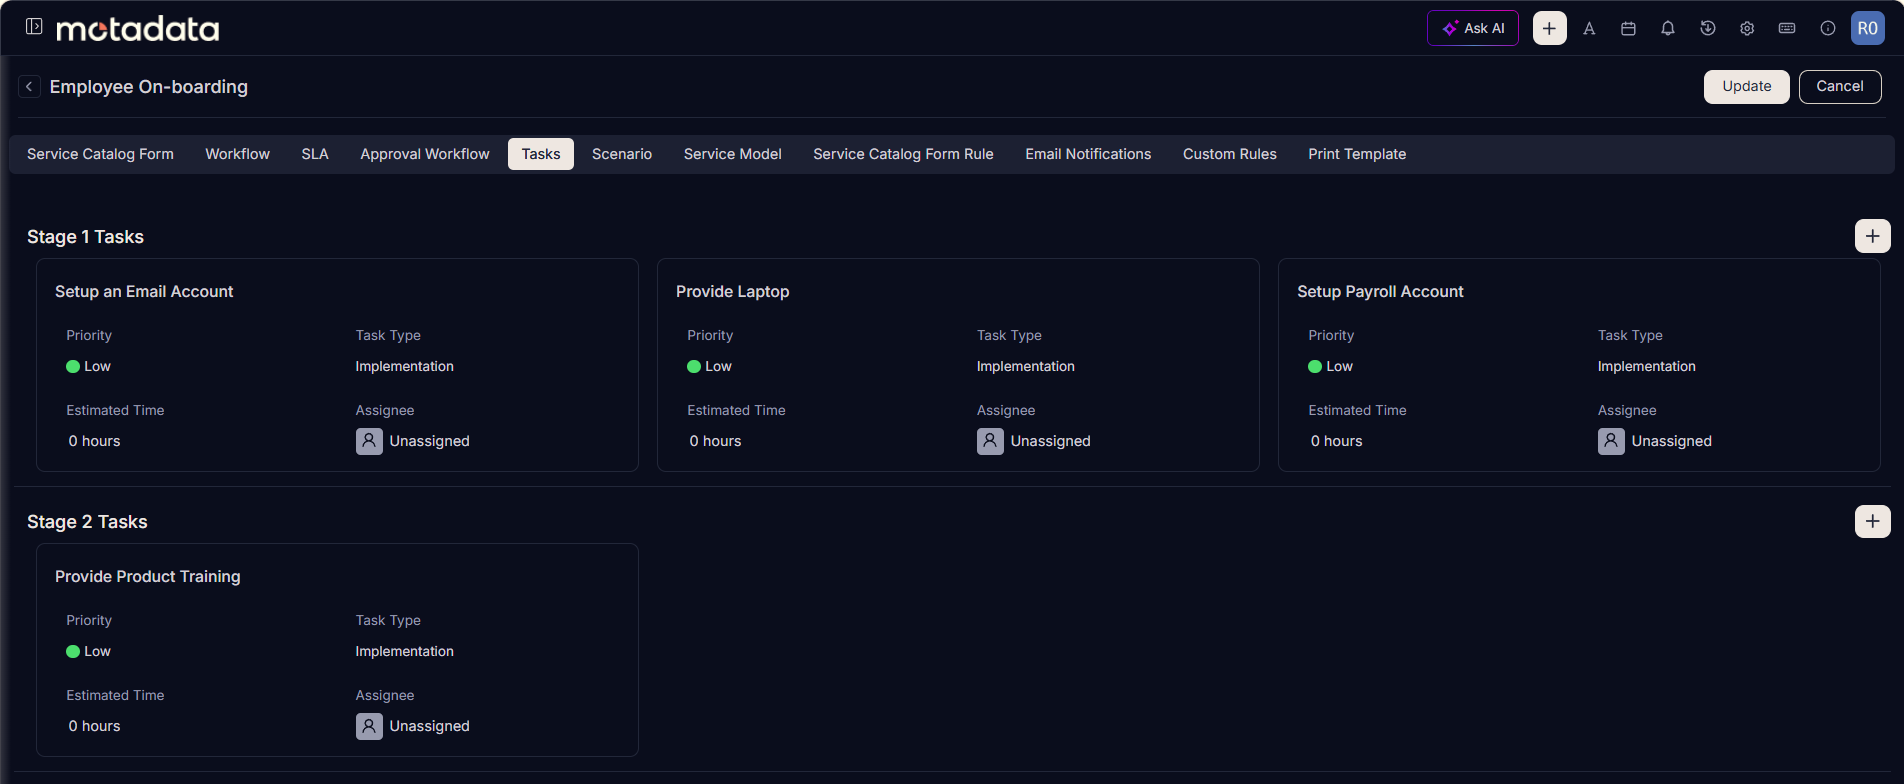Add a new task to Stage 1 Tasks
The image size is (1904, 784).
point(1872,236)
